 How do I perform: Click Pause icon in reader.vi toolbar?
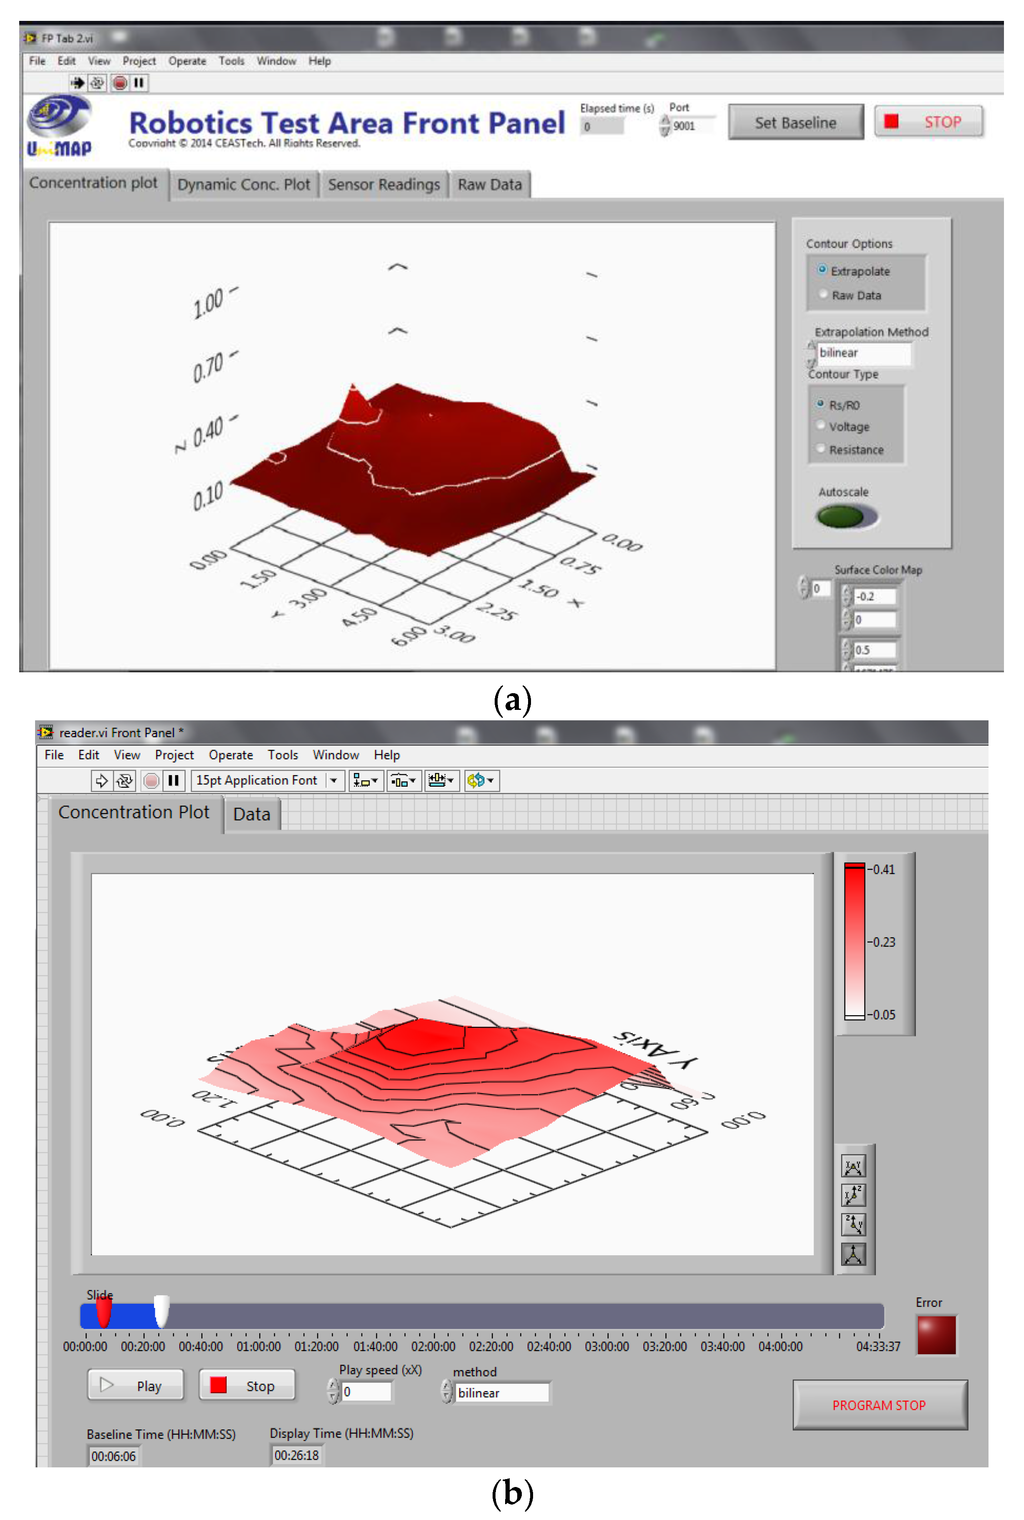click(x=174, y=780)
